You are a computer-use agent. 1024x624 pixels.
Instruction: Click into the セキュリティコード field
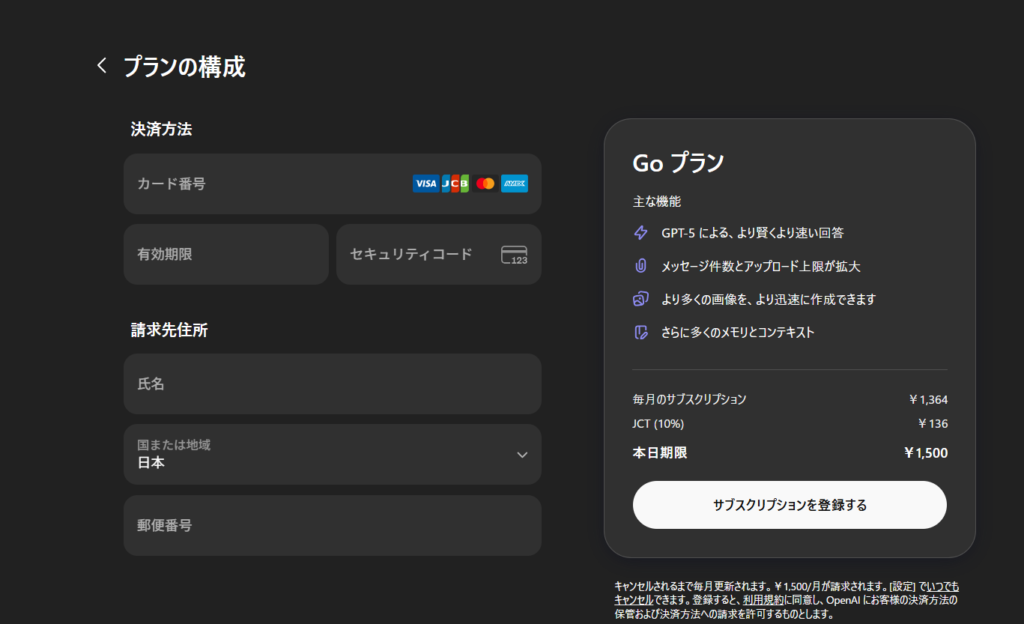click(420, 254)
